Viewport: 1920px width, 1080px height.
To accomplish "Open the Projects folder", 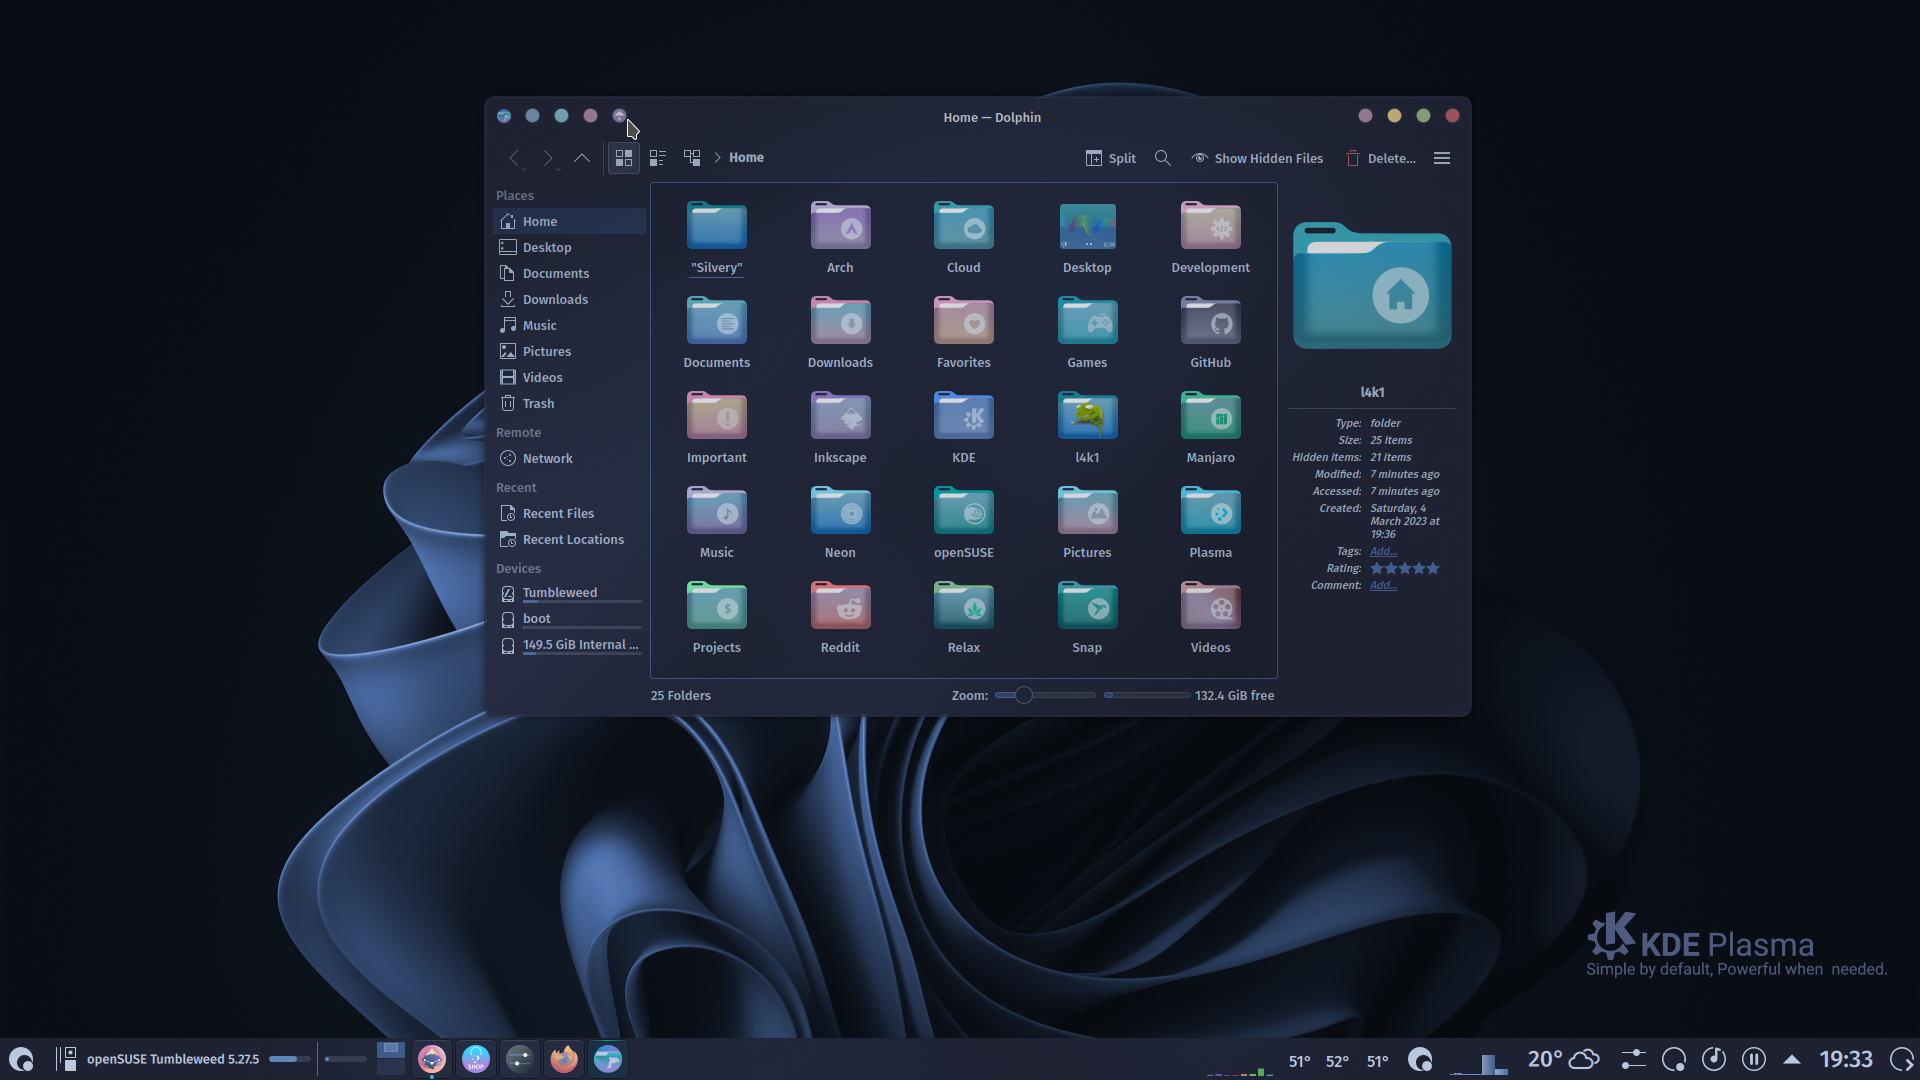I will point(717,617).
